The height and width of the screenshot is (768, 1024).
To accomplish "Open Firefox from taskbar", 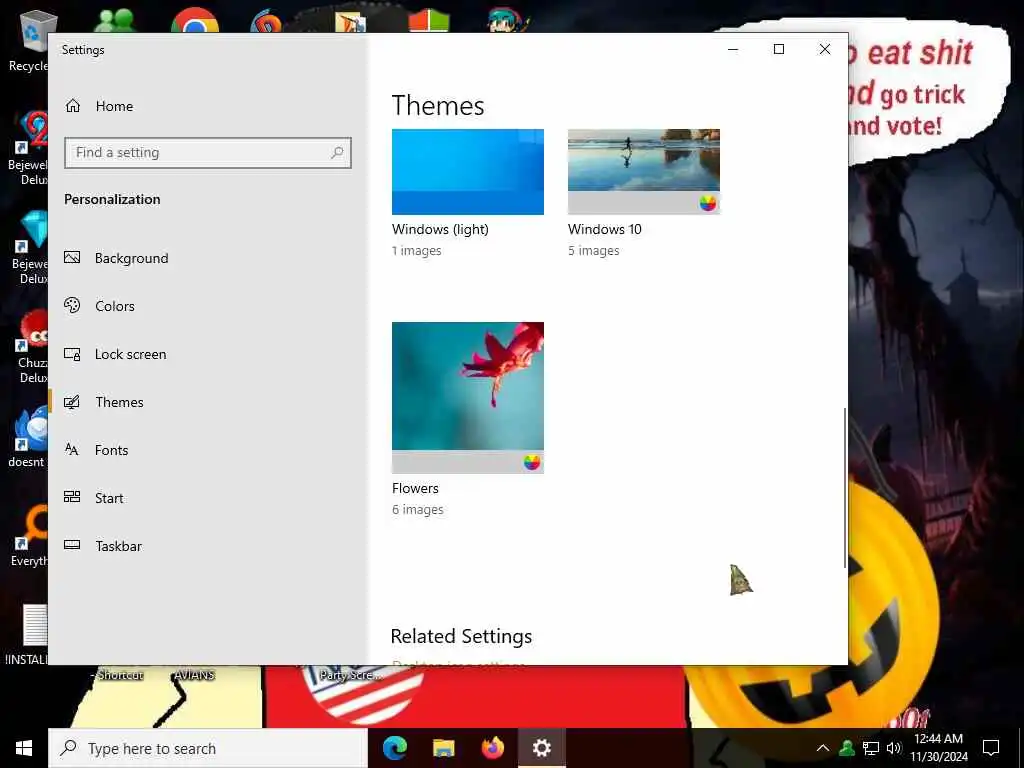I will [493, 748].
